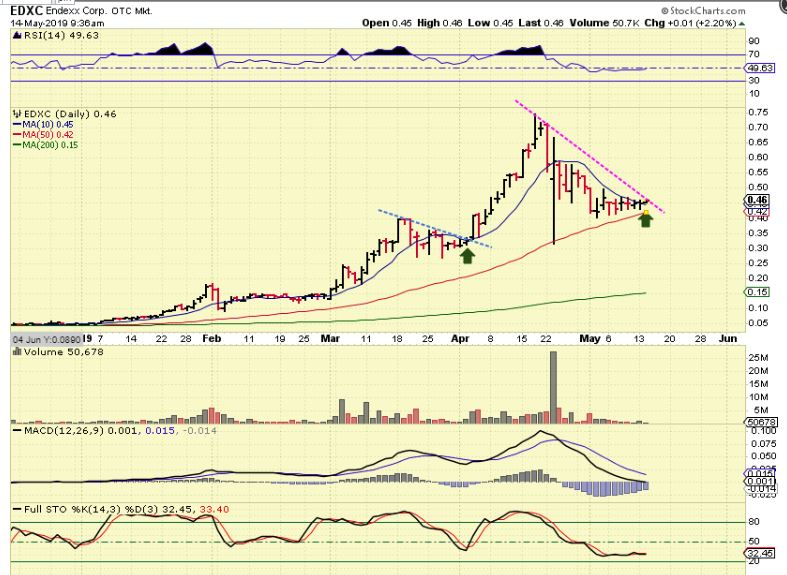Click the 25M volume axis label
The height and width of the screenshot is (575, 787).
pos(758,358)
